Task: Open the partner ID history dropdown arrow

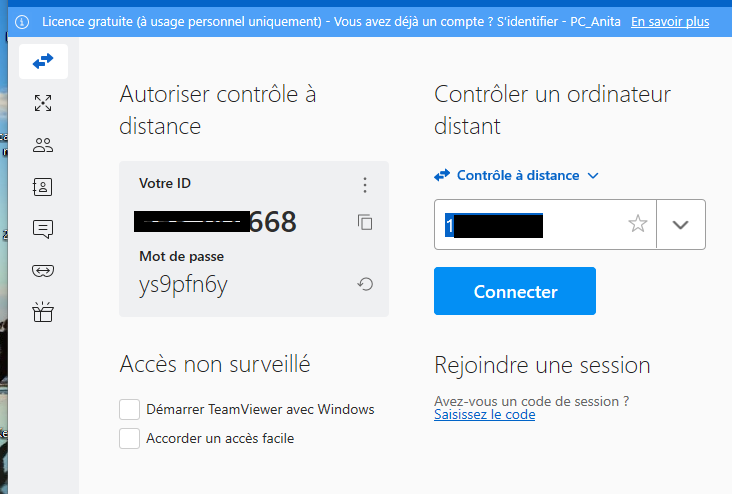Action: (x=681, y=224)
